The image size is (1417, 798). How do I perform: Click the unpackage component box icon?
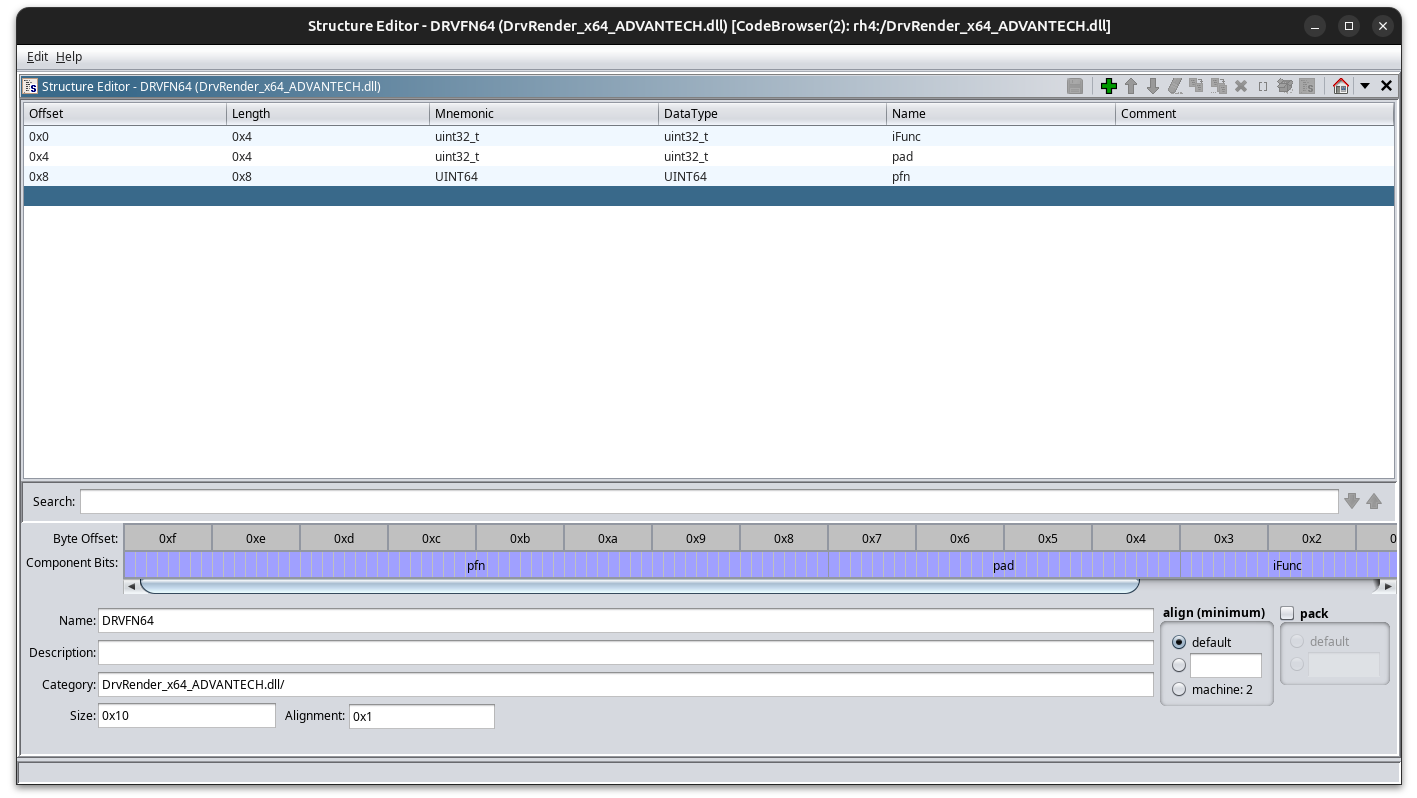[x=1285, y=86]
